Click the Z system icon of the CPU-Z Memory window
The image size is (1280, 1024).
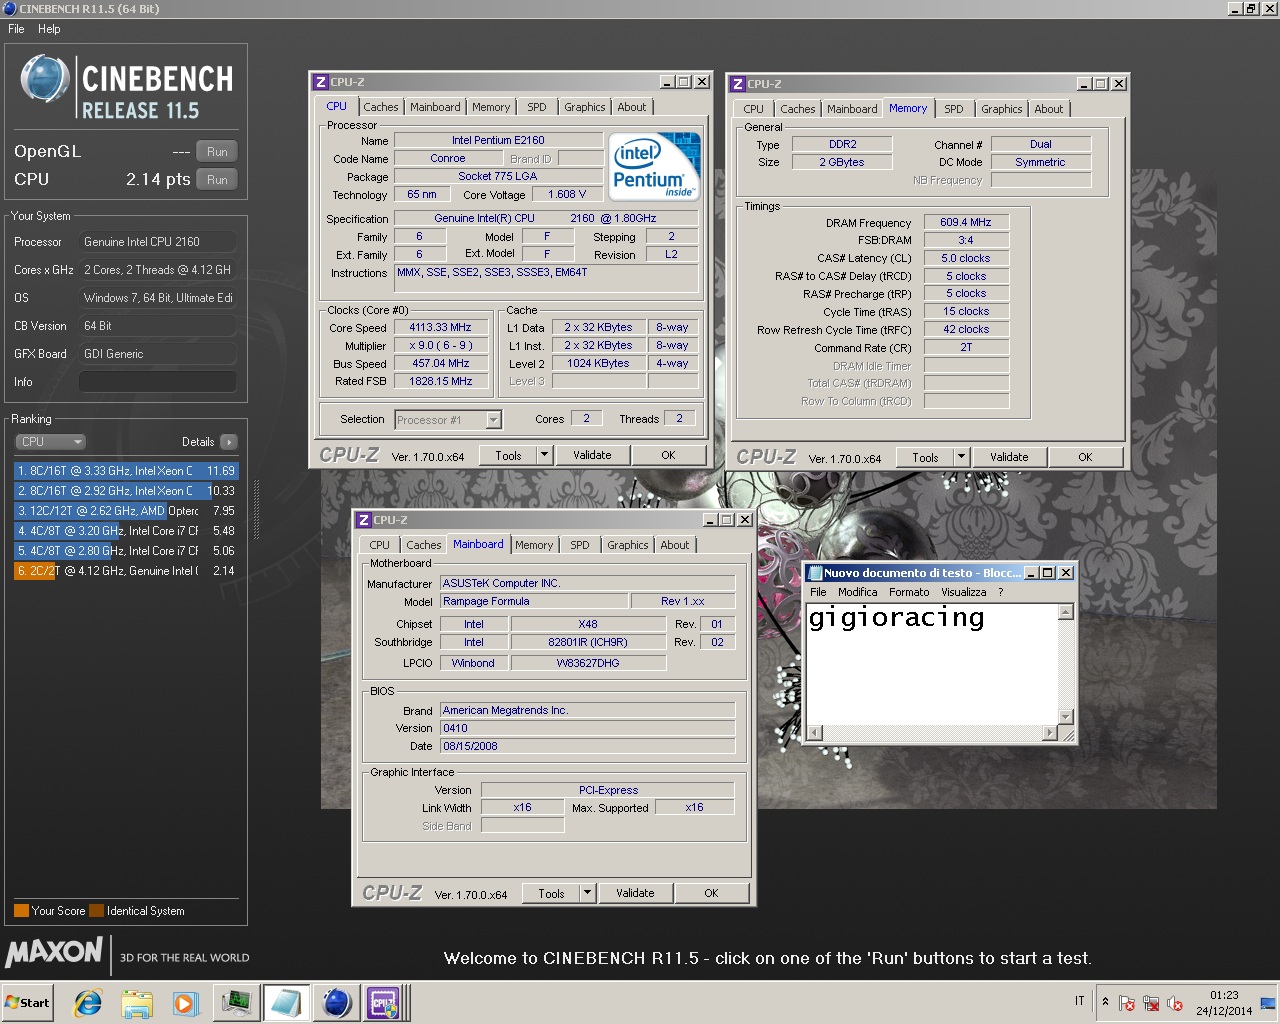pos(737,84)
